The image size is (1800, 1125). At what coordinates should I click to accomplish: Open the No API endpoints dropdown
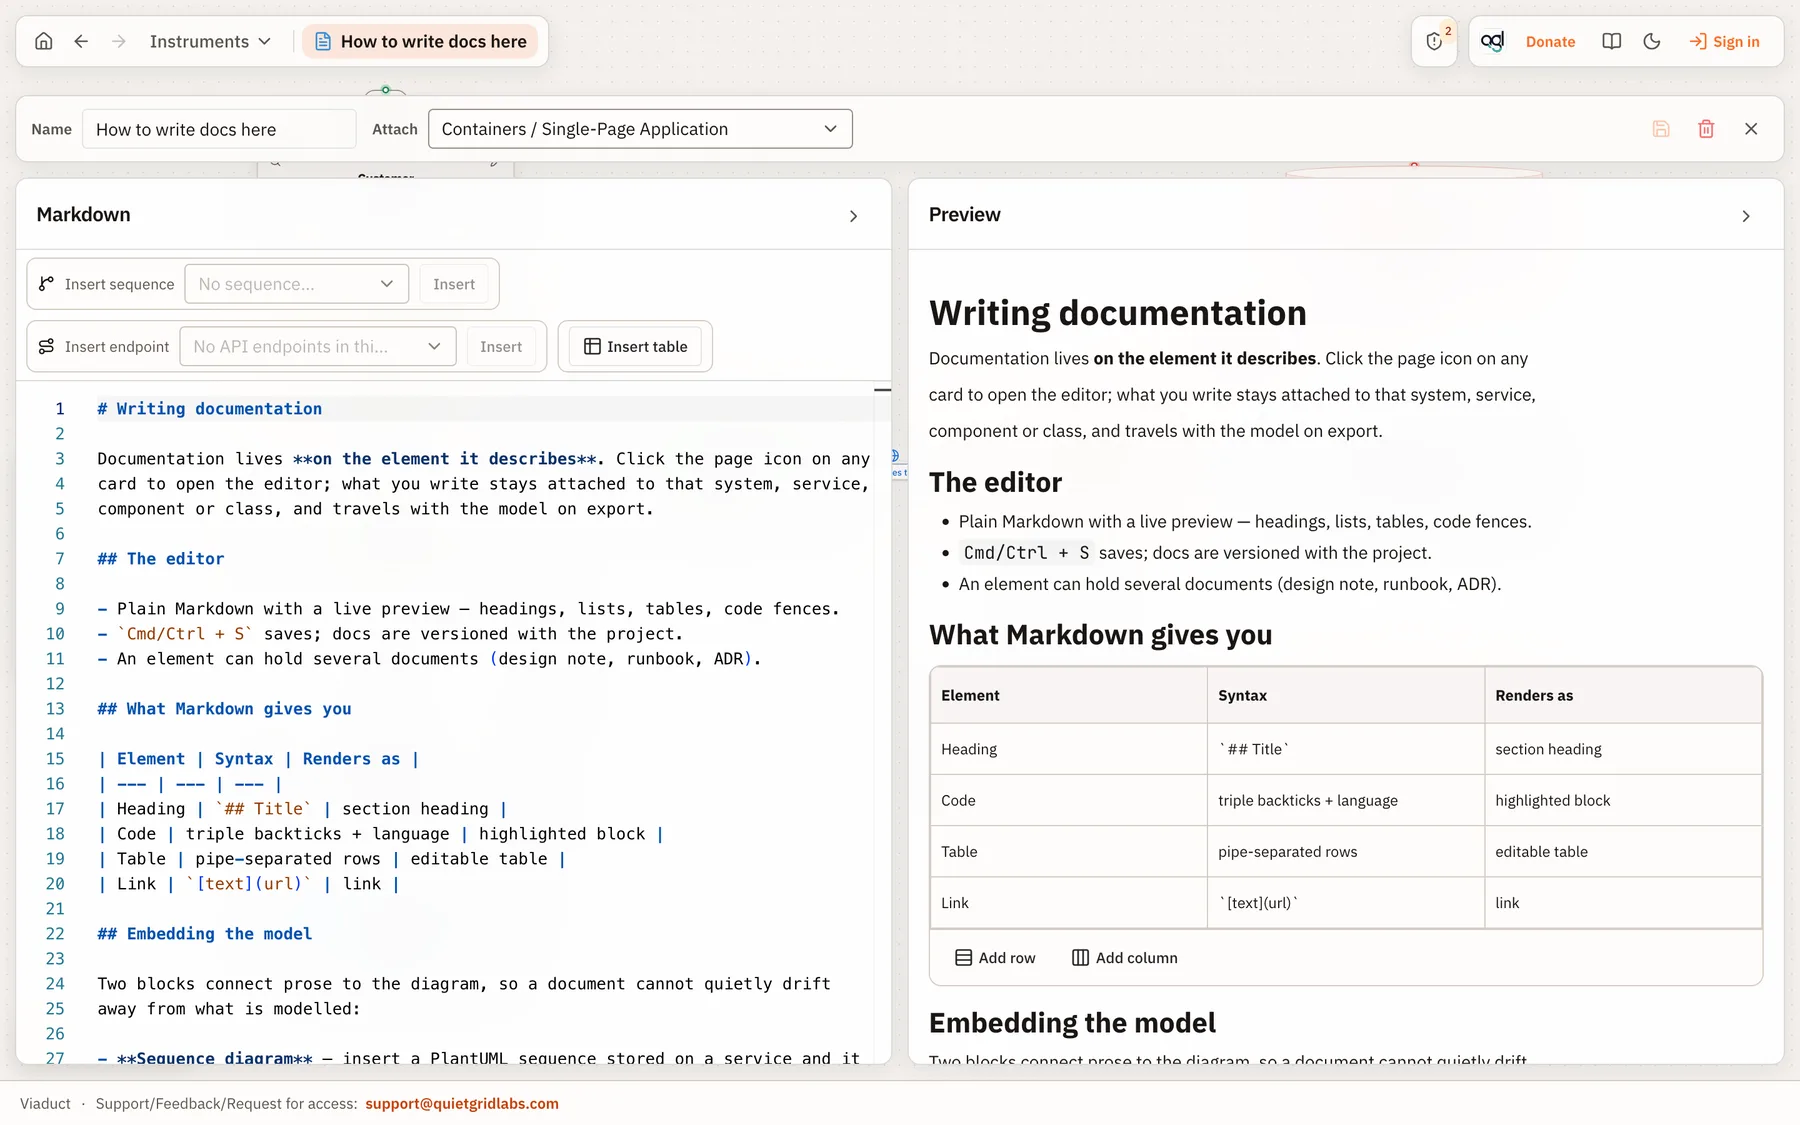coord(318,346)
